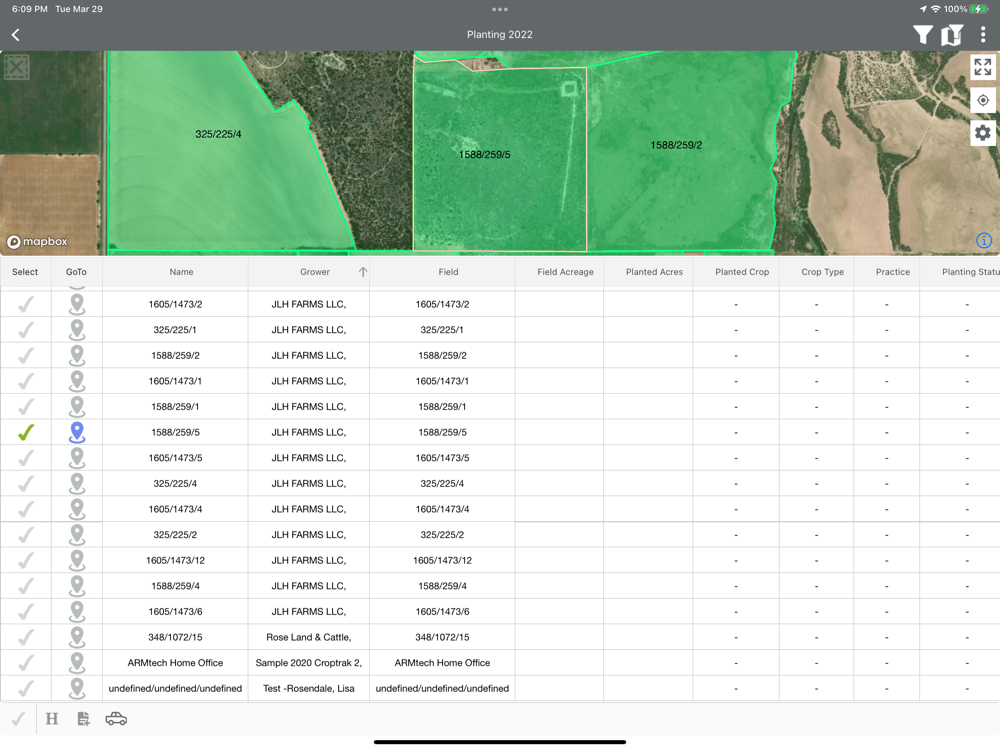The width and height of the screenshot is (1000, 750).
Task: Show map info via the blue info icon
Action: pos(984,241)
